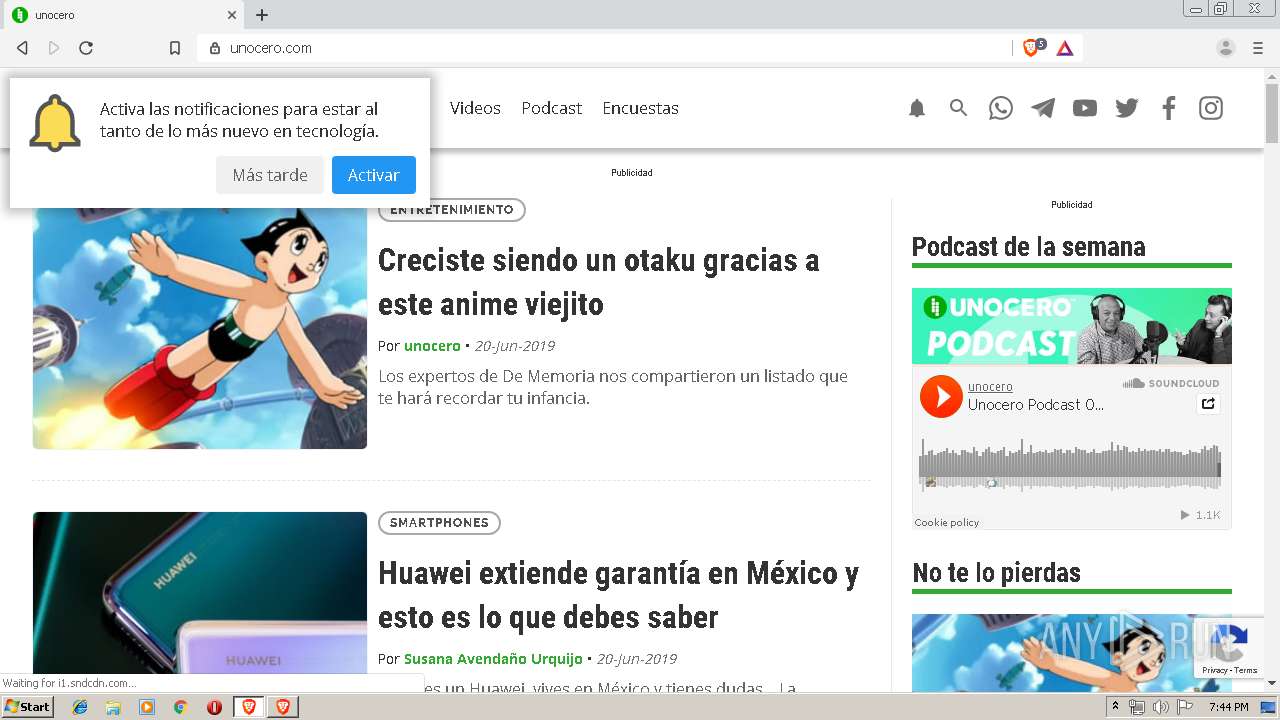
Task: Open the WhatsApp icon link
Action: (x=1001, y=108)
